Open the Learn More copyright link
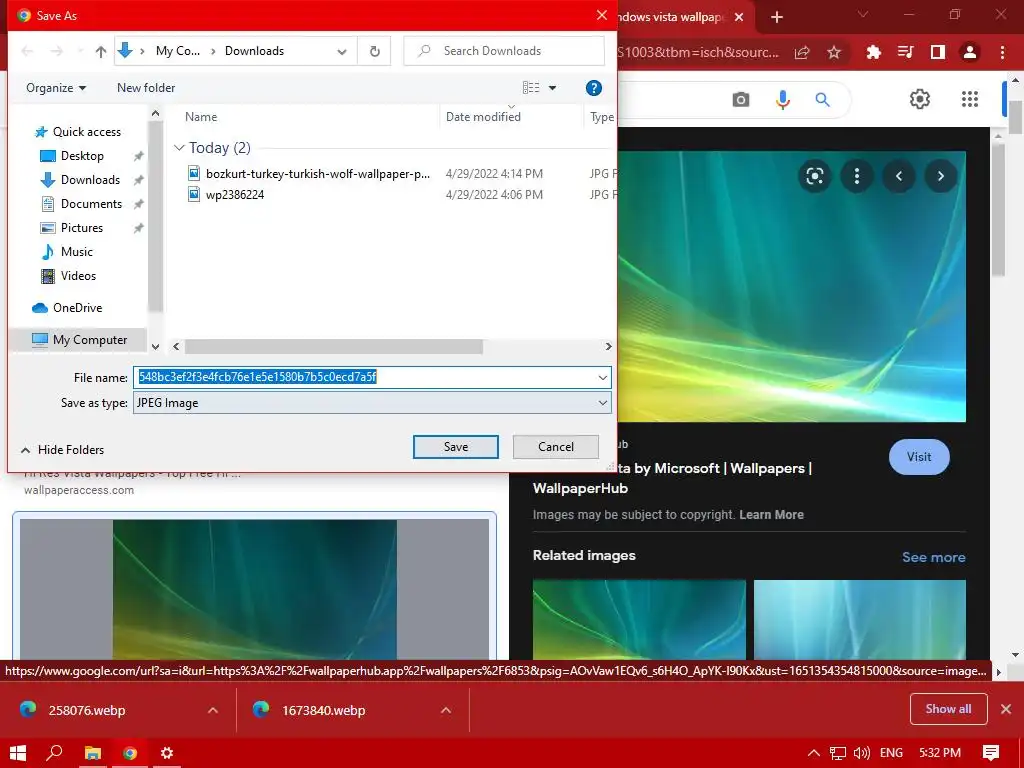This screenshot has width=1024, height=768. [771, 515]
